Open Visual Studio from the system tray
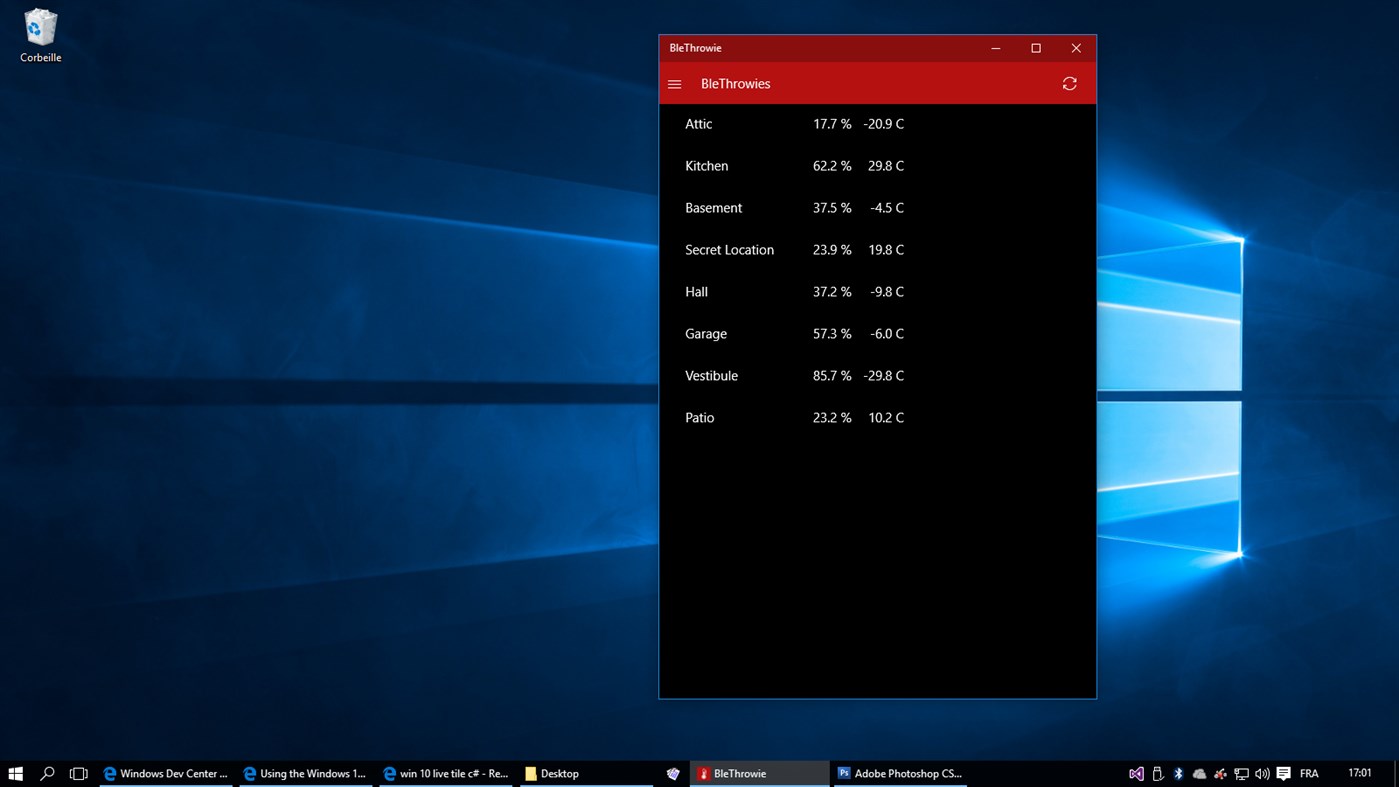The height and width of the screenshot is (787, 1399). [1137, 773]
